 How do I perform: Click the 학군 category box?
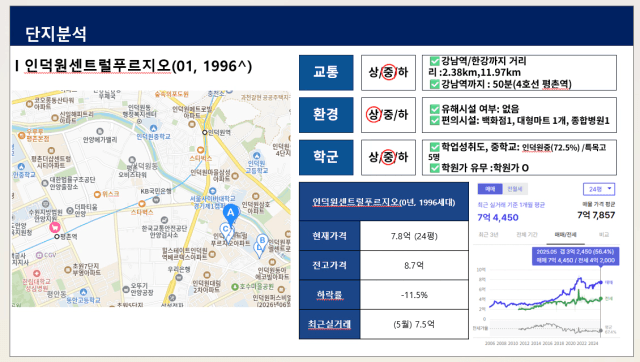326,157
